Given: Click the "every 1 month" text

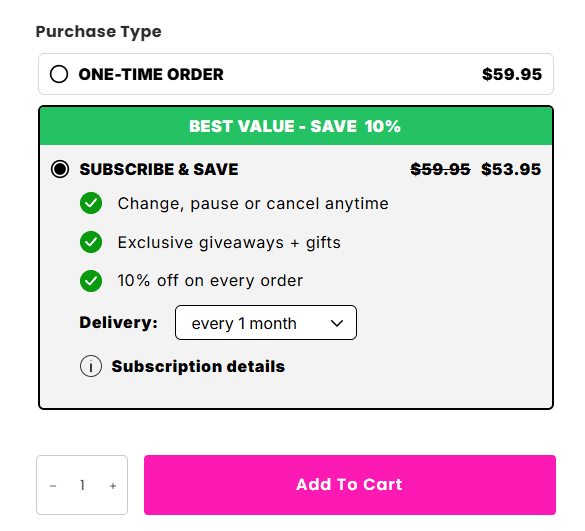Looking at the screenshot, I should pyautogui.click(x=244, y=324).
